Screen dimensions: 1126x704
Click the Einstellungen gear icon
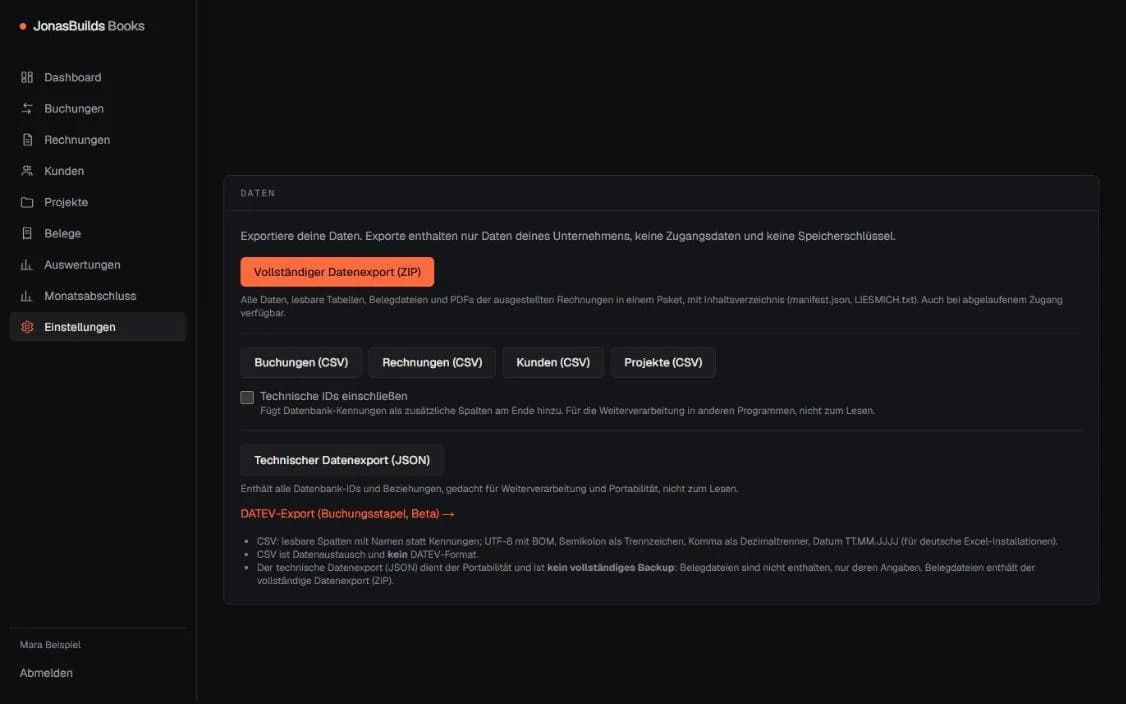click(x=27, y=327)
